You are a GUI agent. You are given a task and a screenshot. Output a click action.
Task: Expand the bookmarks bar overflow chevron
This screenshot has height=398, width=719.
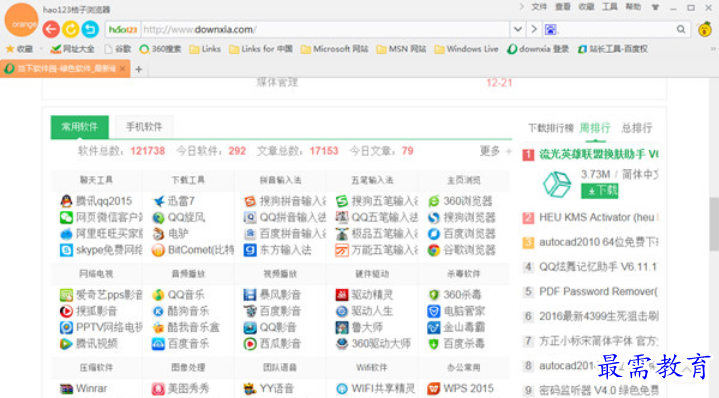[x=713, y=49]
